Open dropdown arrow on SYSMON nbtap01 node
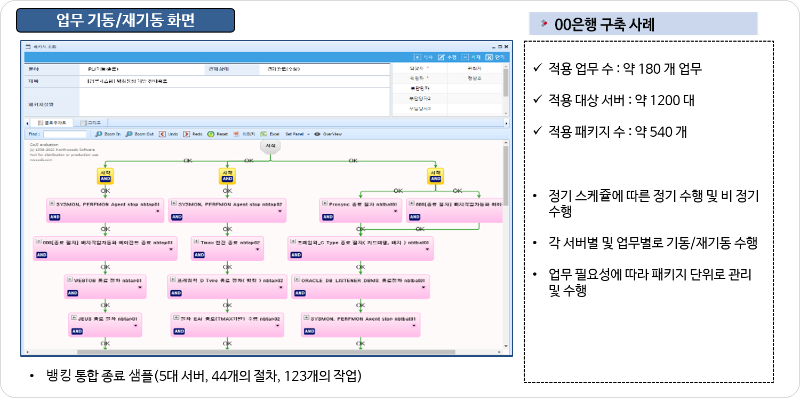This screenshot has height=398, width=800. tap(158, 210)
